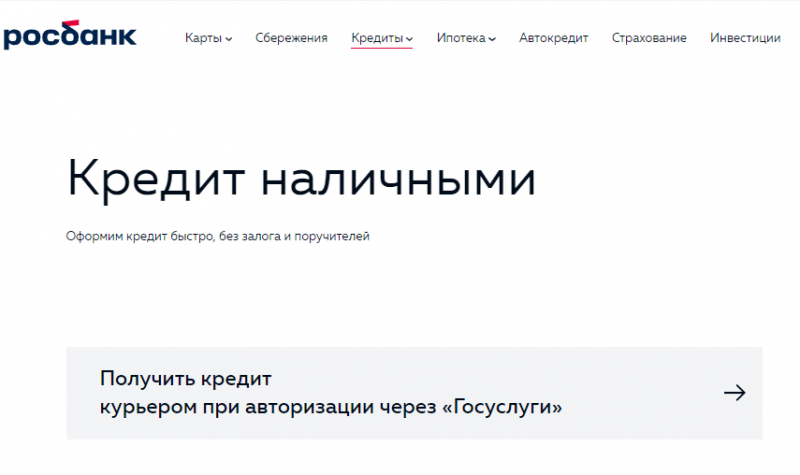Screen dimensions: 800x475
Task: Click the 'Кредит наличными' heading
Action: (302, 179)
